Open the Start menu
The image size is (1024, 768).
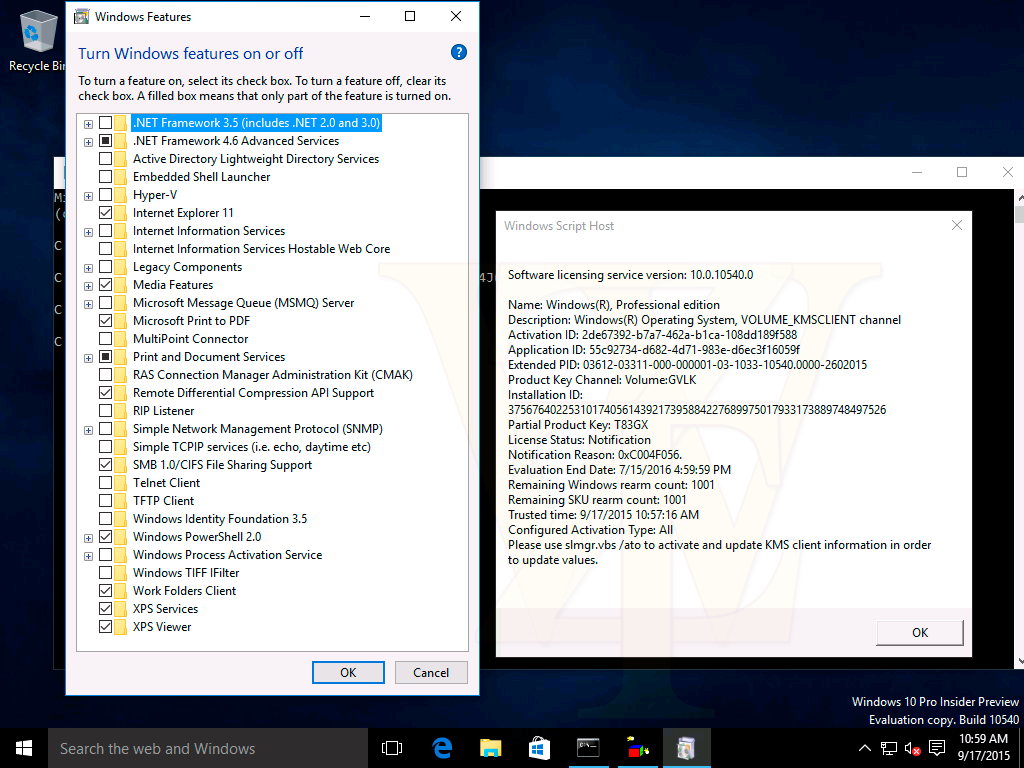coord(24,748)
